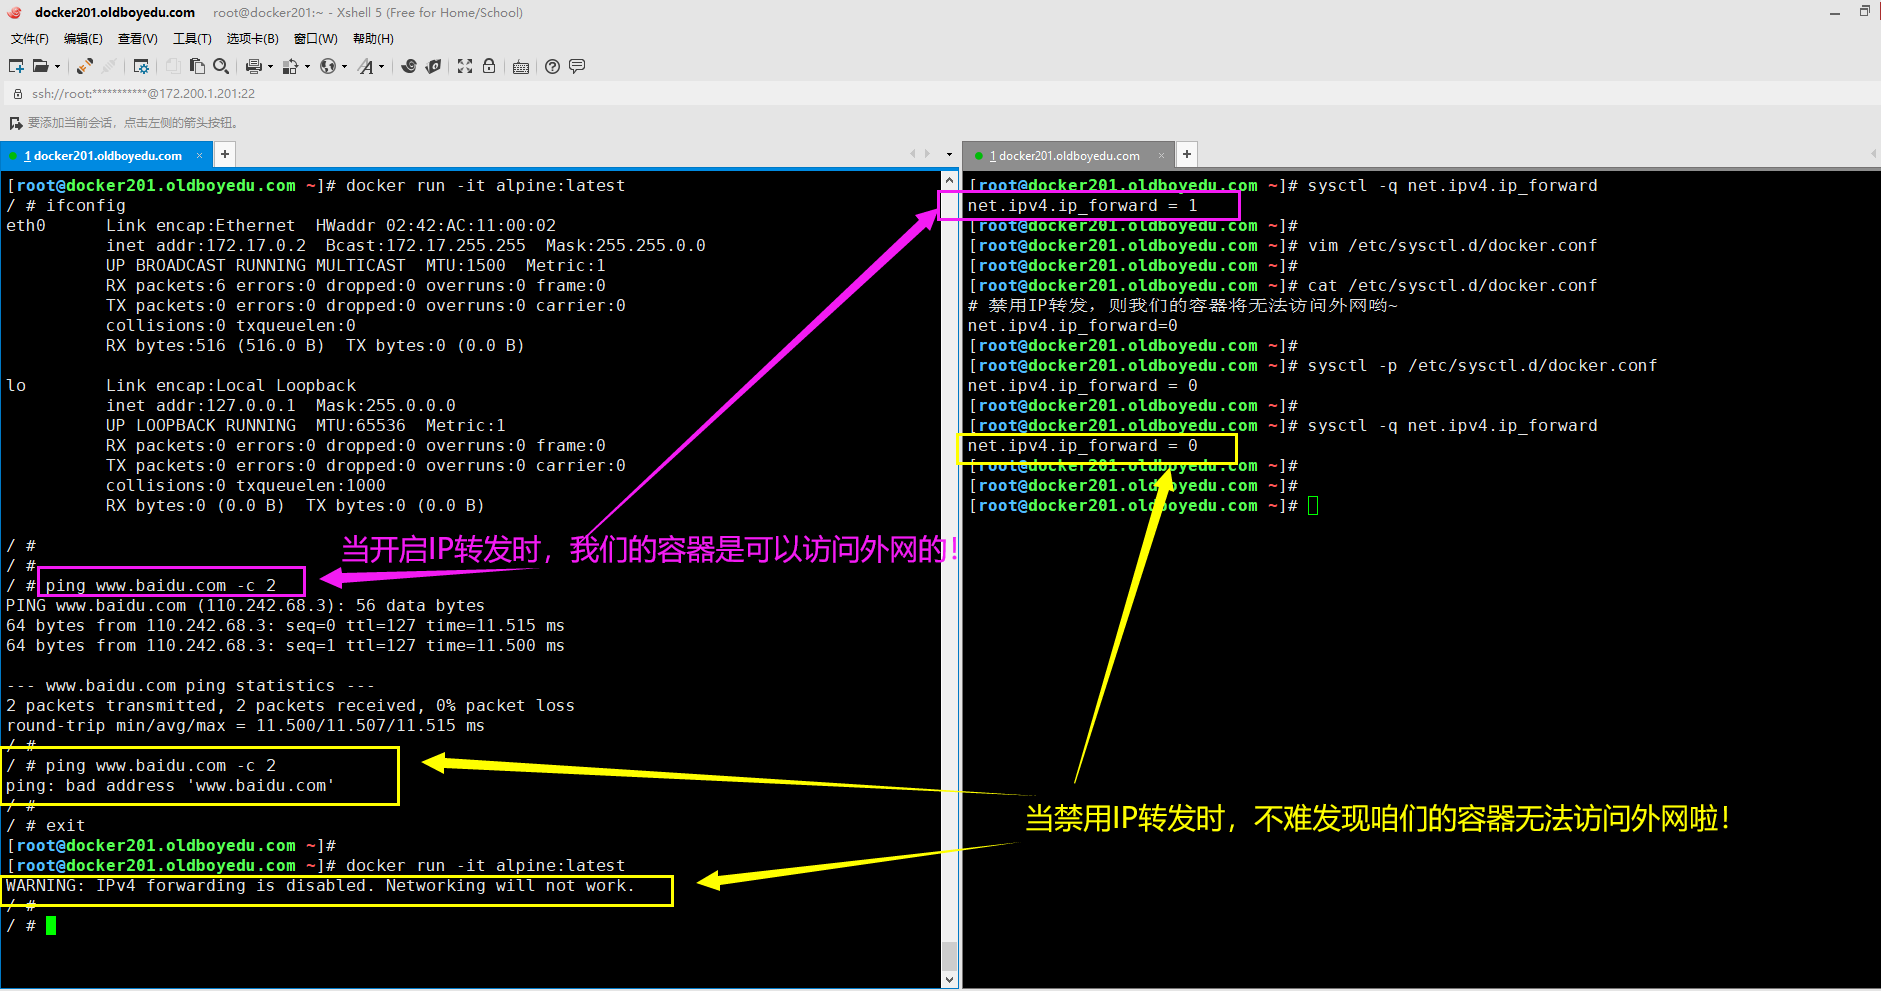Click the New Session toolbar icon
The width and height of the screenshot is (1881, 991).
[x=16, y=66]
